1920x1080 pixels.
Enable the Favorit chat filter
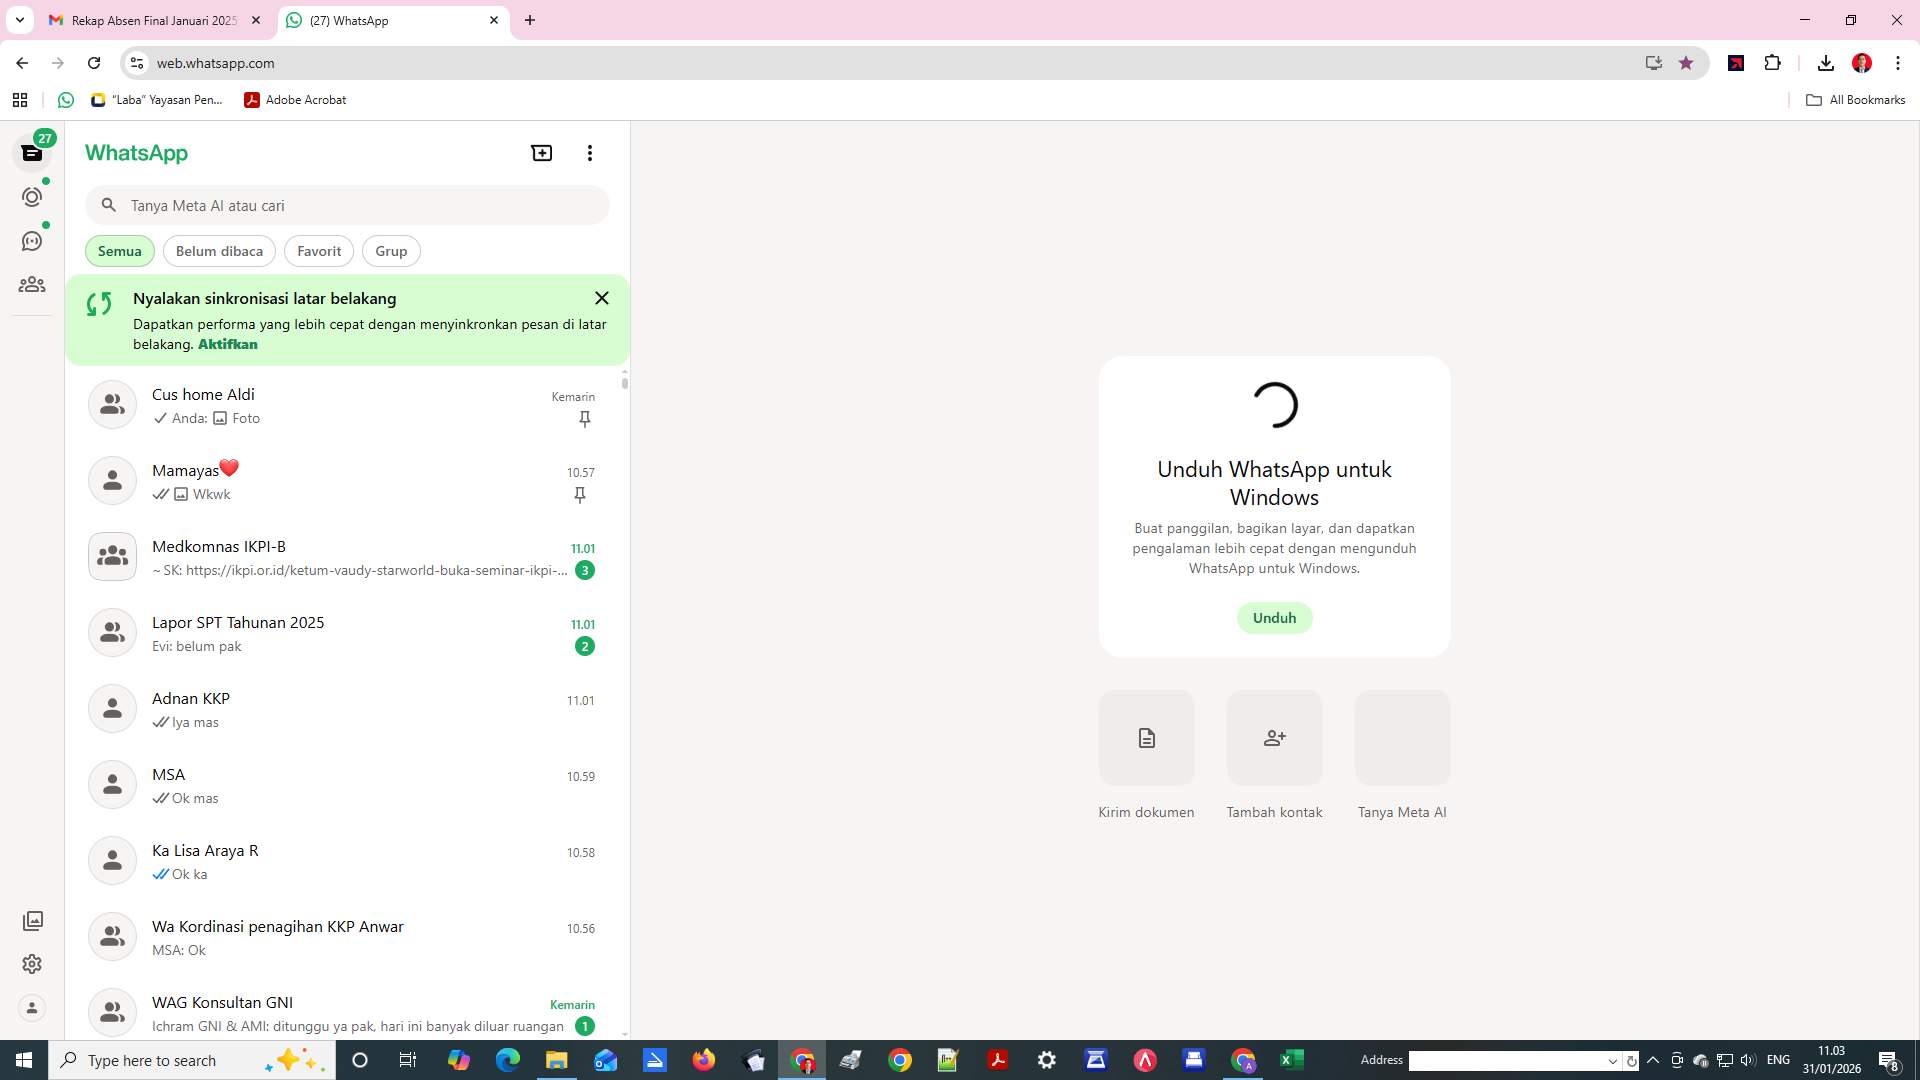318,250
